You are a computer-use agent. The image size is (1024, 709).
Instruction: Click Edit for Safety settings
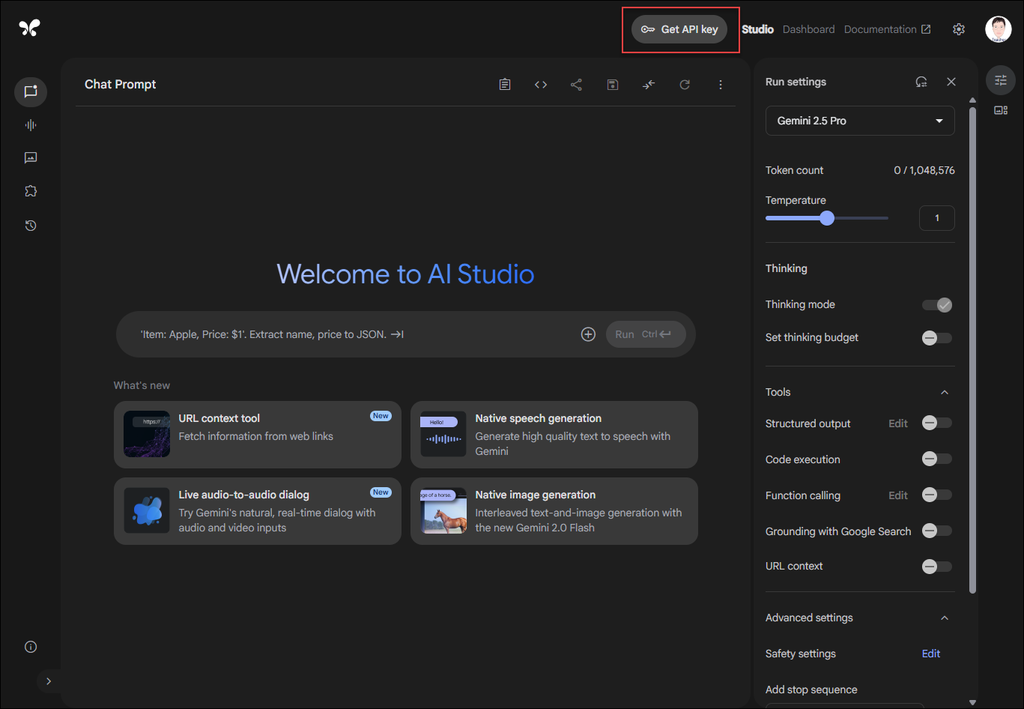click(931, 654)
